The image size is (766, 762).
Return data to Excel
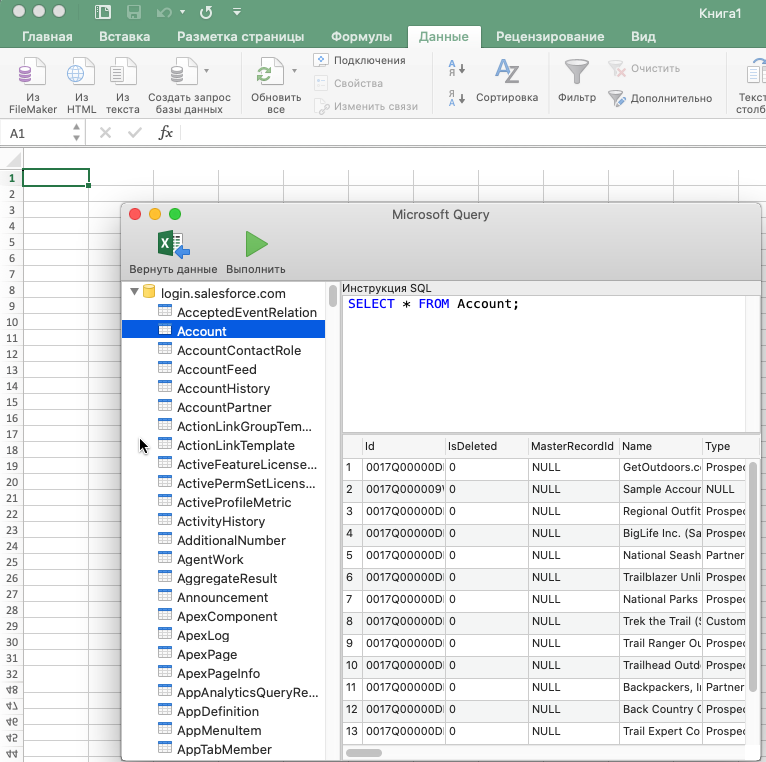[x=173, y=253]
